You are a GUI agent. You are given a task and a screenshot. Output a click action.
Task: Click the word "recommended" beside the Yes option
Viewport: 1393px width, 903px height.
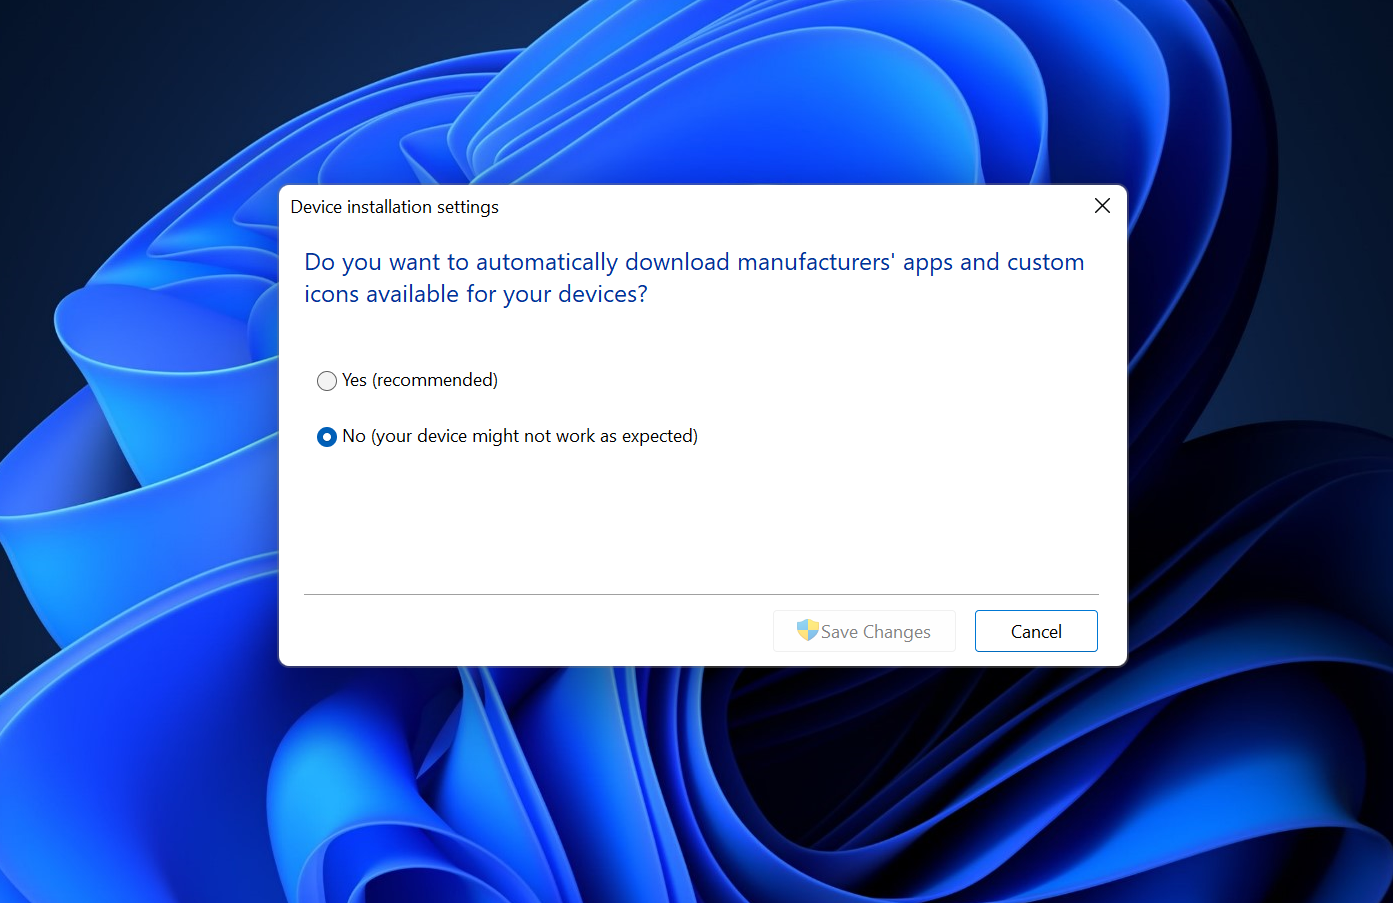(434, 380)
